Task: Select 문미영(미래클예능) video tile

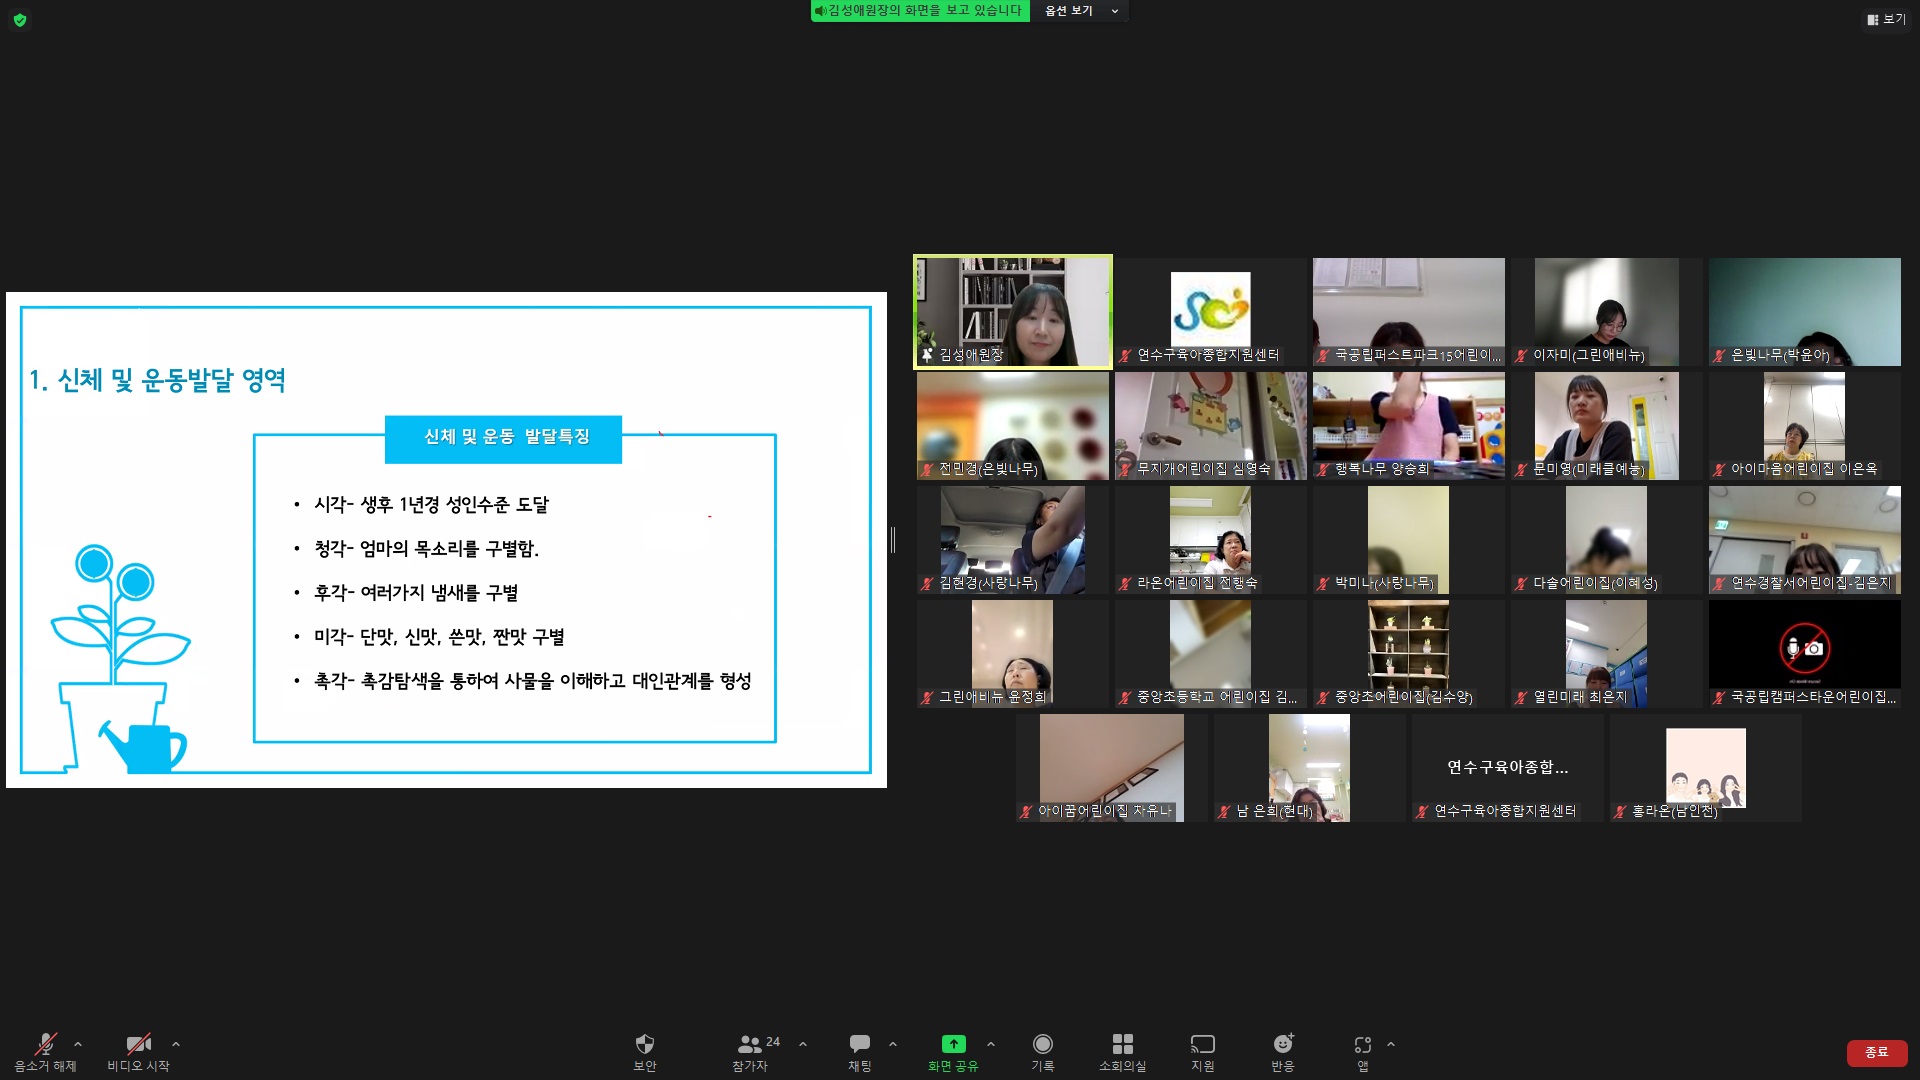Action: pos(1607,426)
